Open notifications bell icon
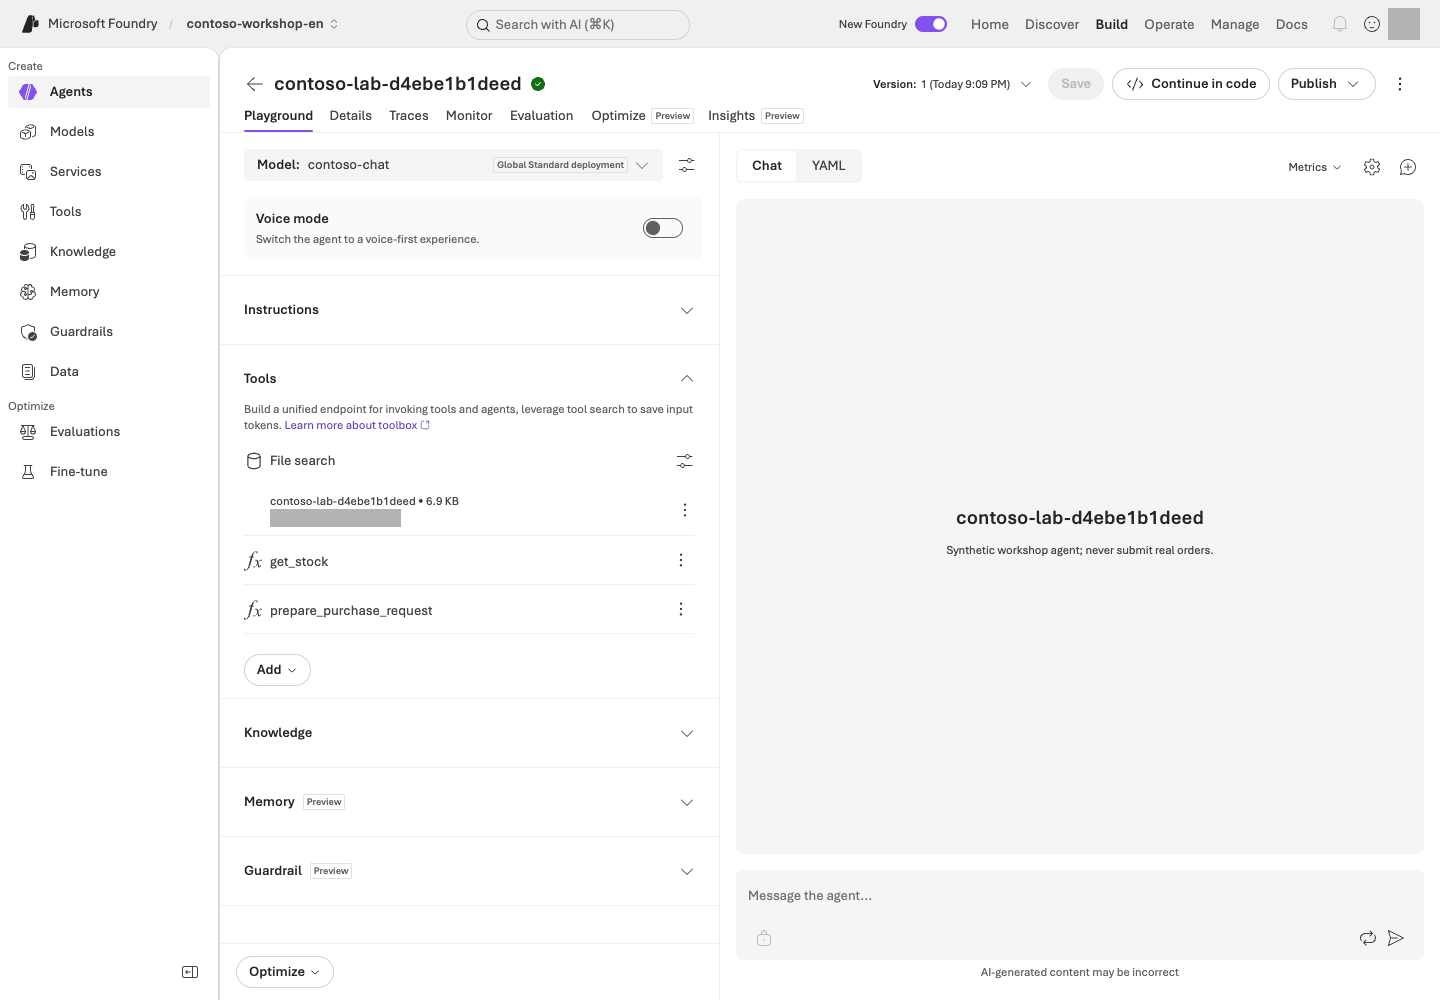Screen dimensions: 1440x1000 tap(1340, 24)
